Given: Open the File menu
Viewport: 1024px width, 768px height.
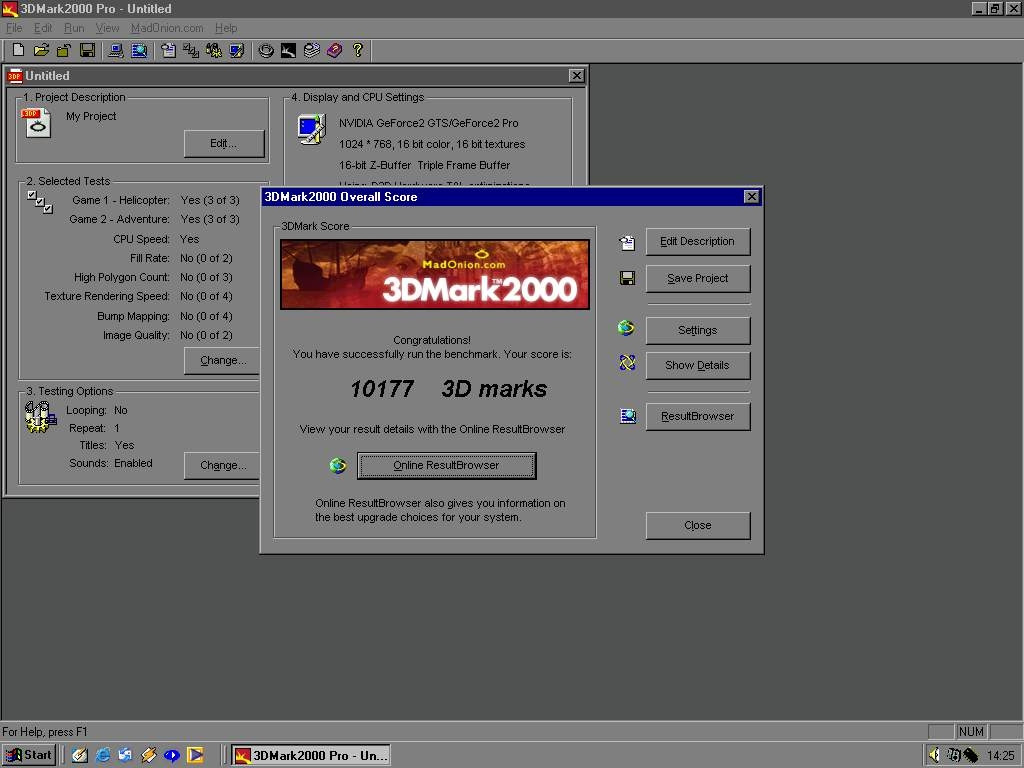Looking at the screenshot, I should point(14,28).
